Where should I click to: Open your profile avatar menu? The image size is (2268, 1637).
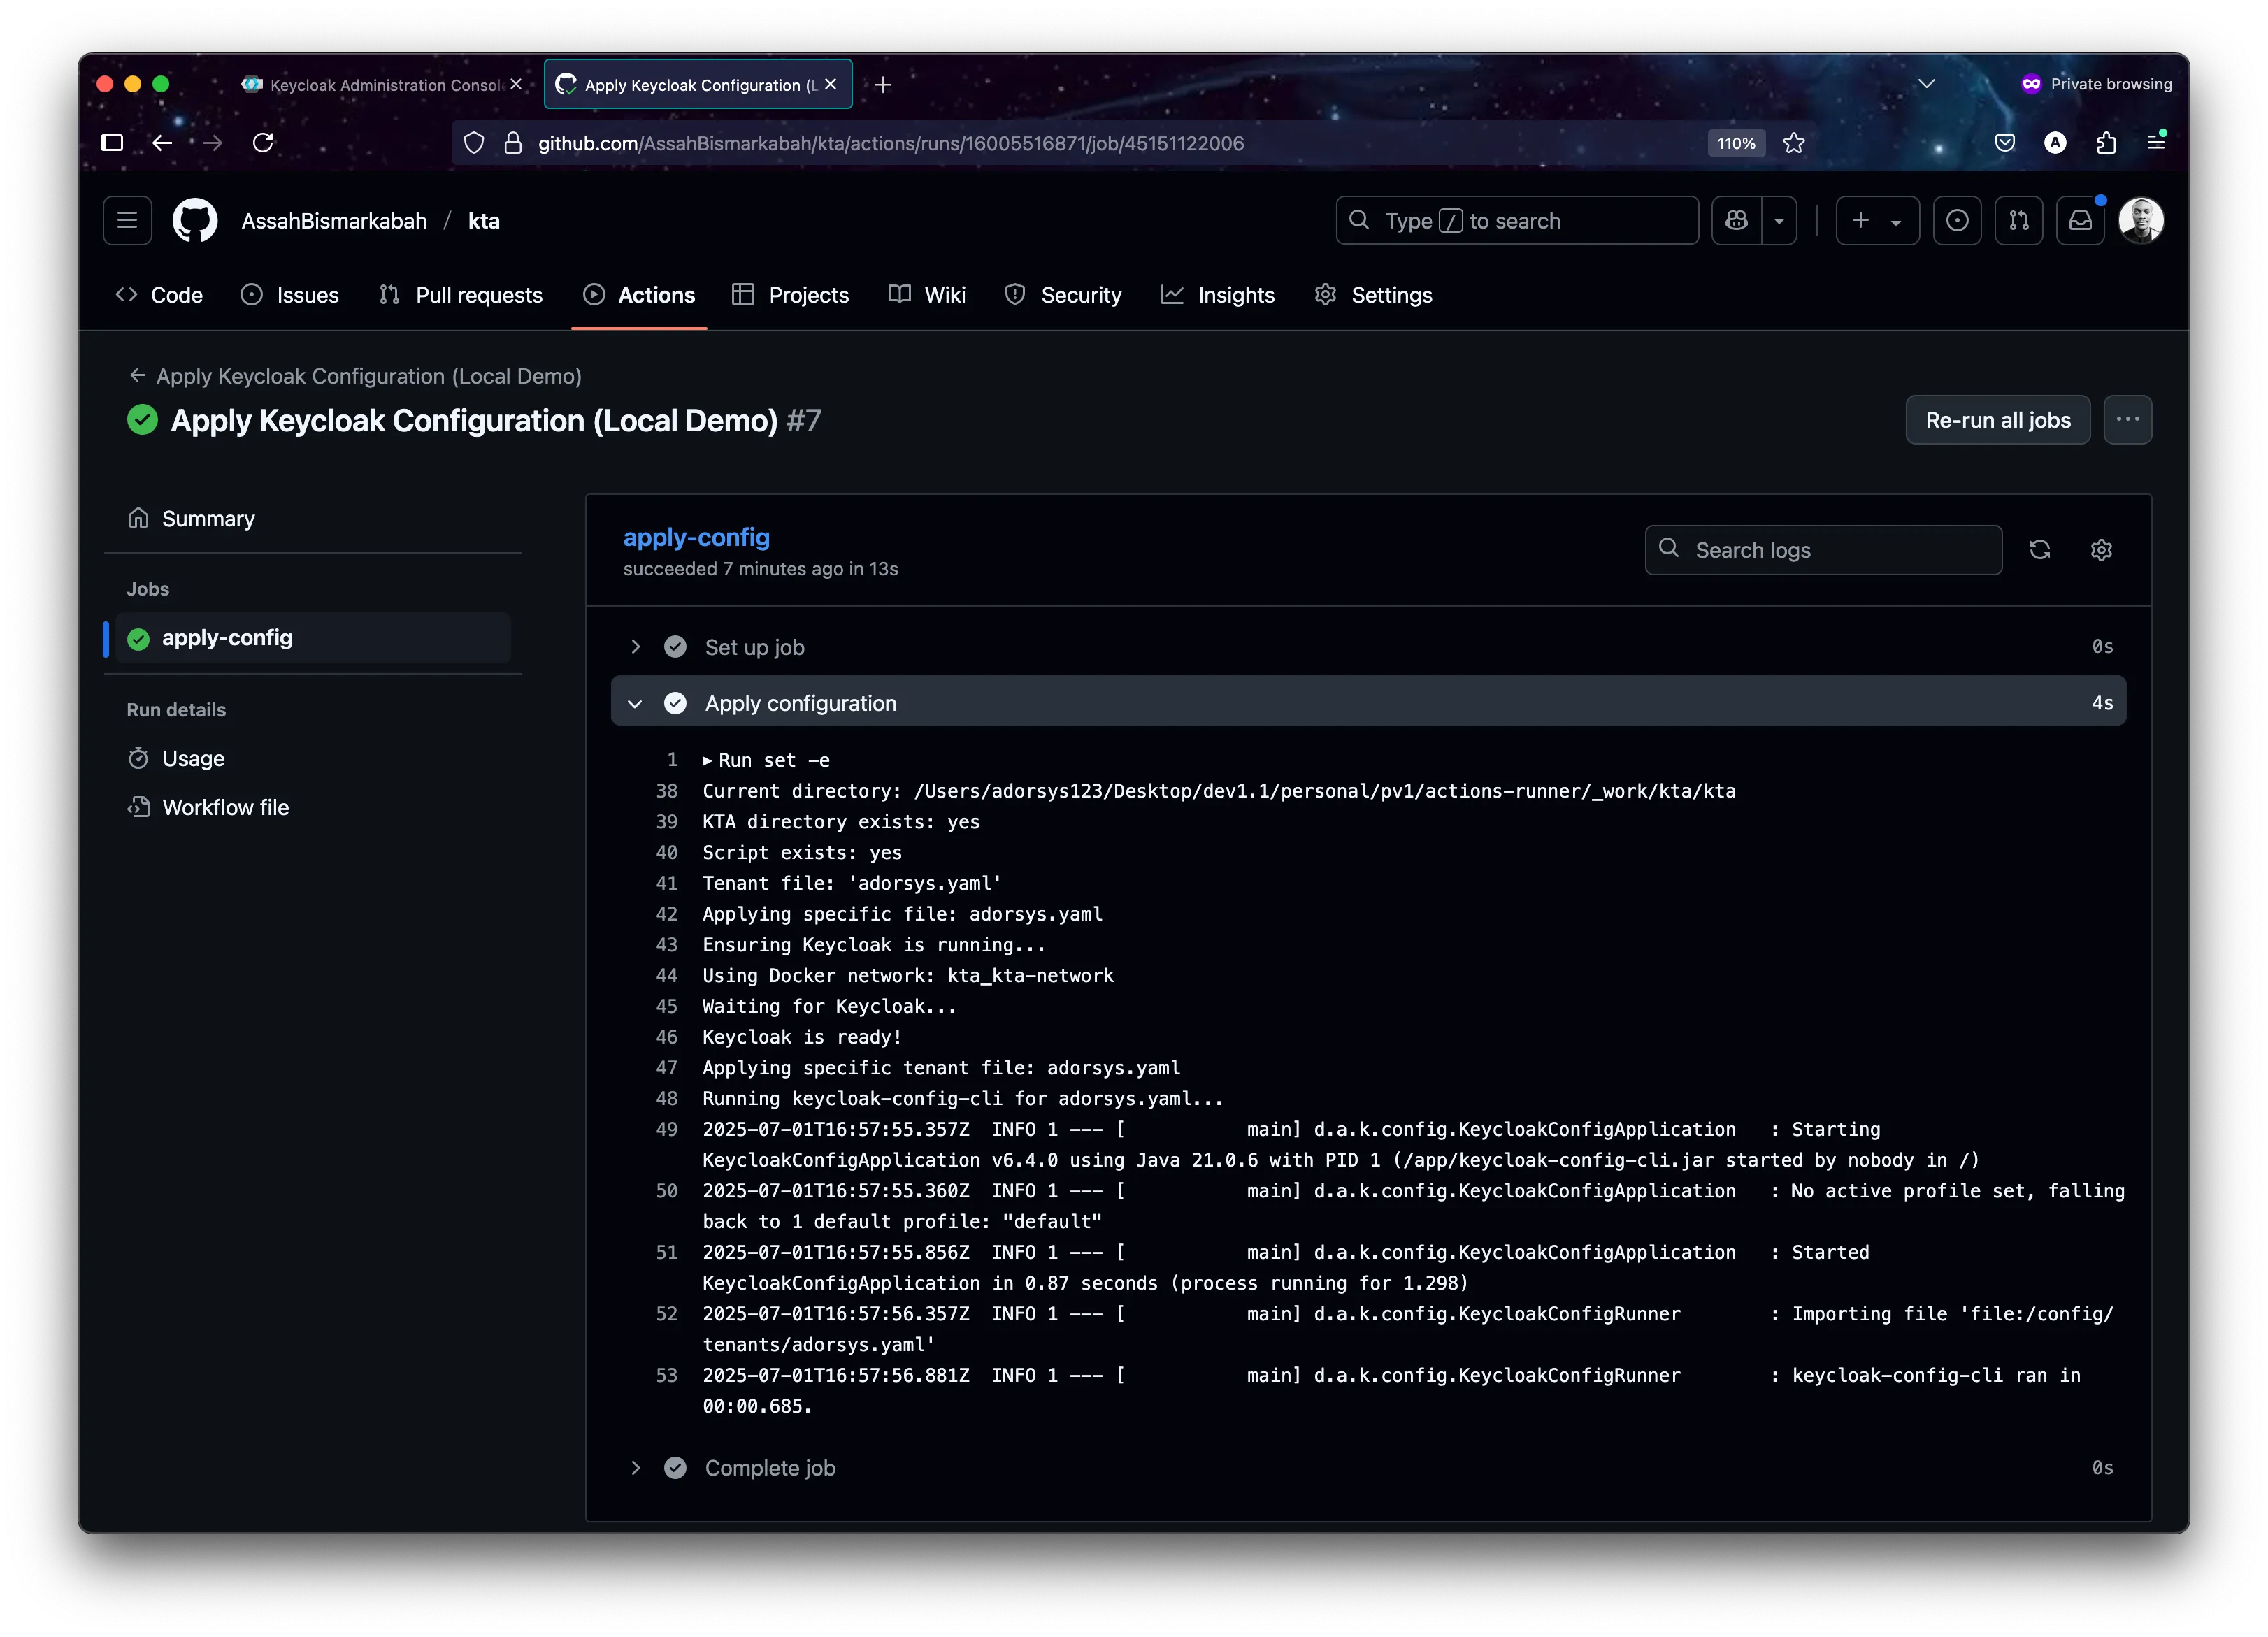click(x=2140, y=220)
